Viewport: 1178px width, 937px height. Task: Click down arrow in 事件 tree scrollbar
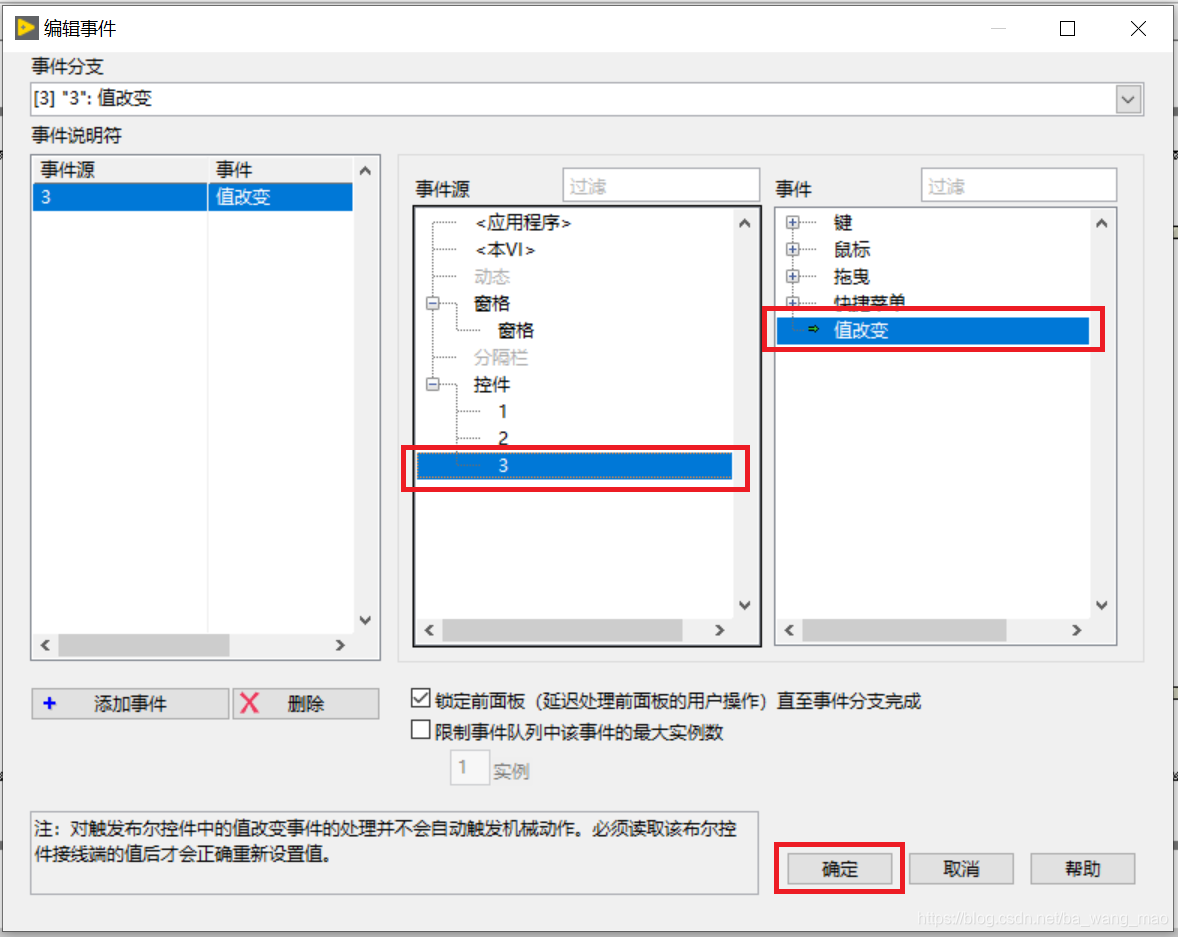click(1101, 605)
